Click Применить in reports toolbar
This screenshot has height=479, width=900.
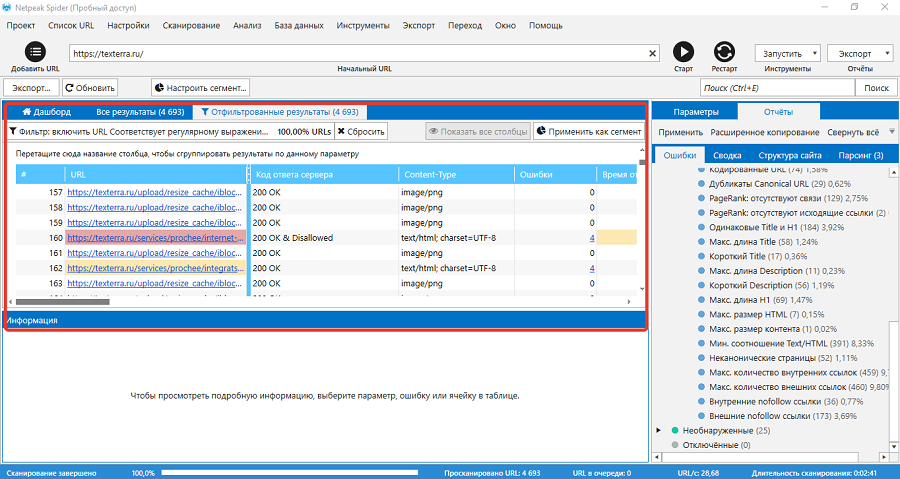tap(680, 132)
